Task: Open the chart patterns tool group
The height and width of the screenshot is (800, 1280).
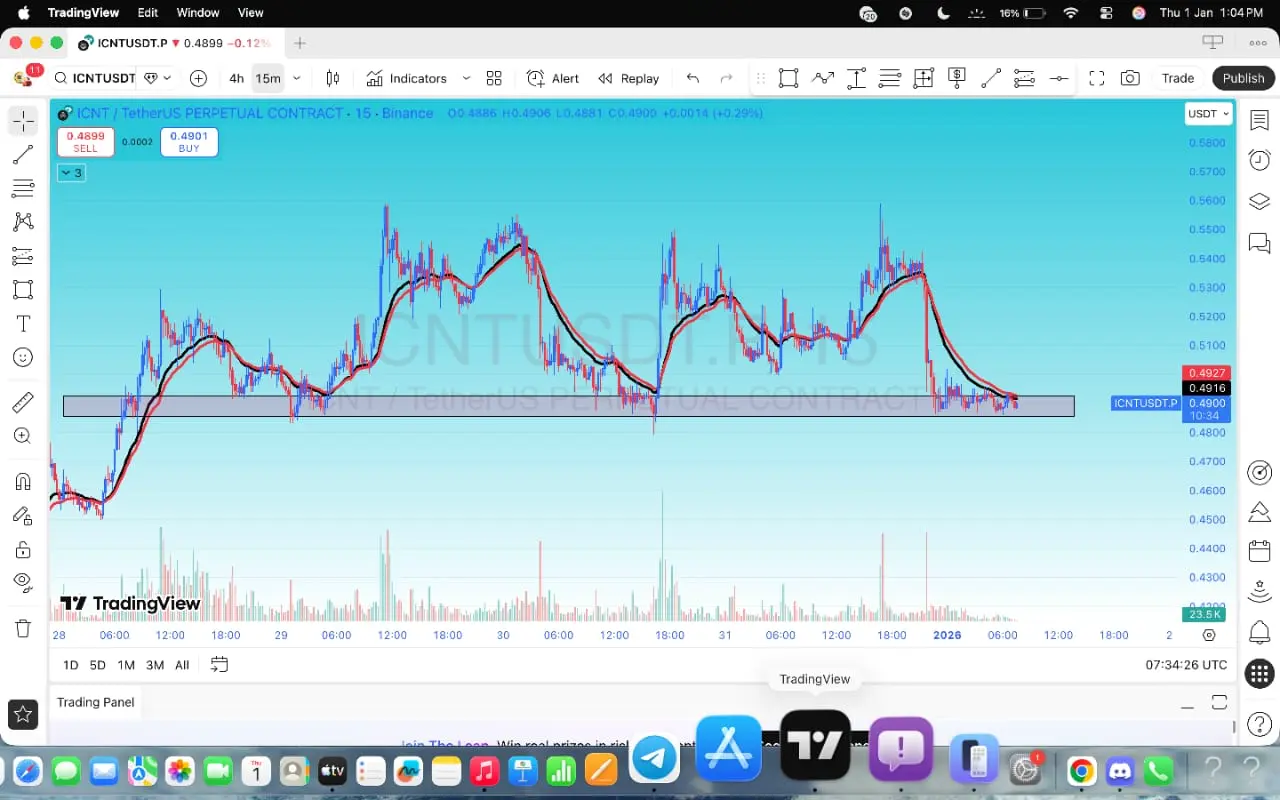Action: pyautogui.click(x=23, y=222)
